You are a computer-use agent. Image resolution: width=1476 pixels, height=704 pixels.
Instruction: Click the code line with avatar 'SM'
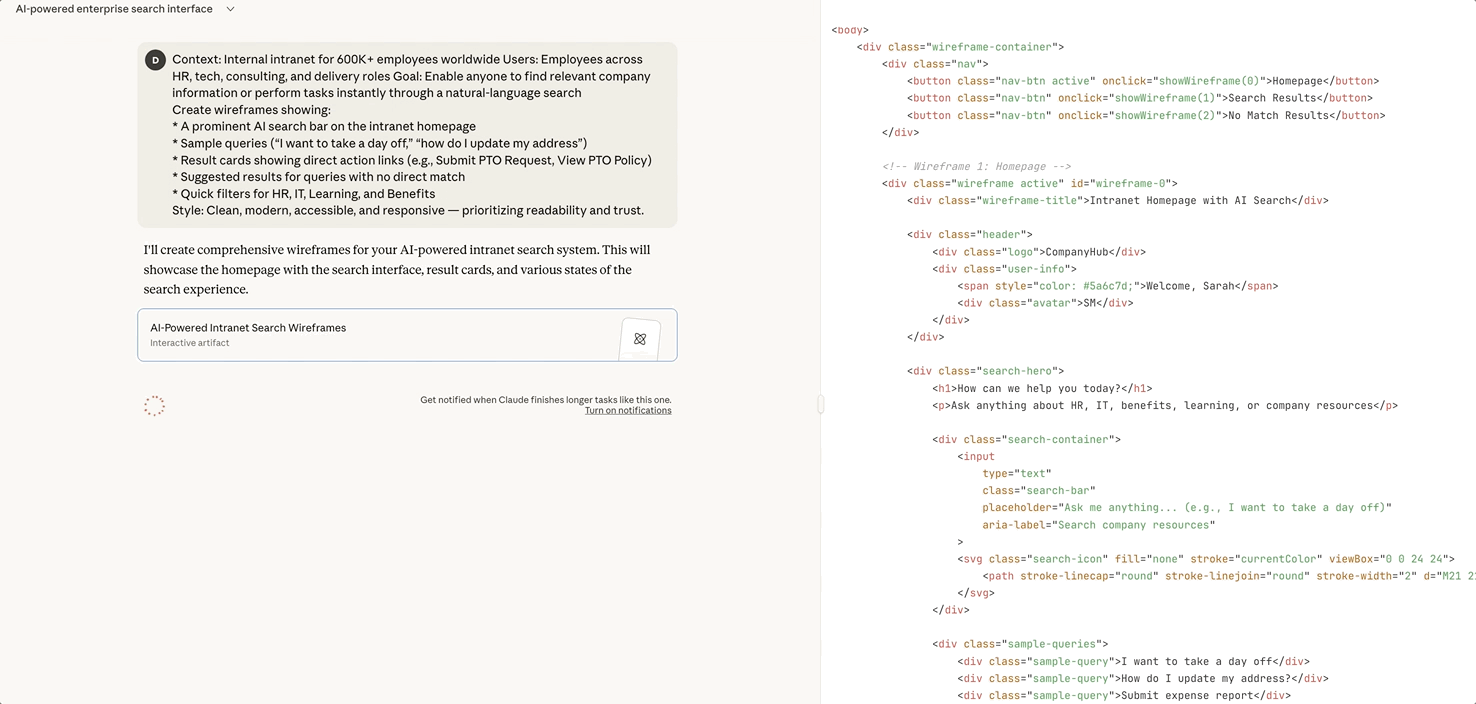1045,303
